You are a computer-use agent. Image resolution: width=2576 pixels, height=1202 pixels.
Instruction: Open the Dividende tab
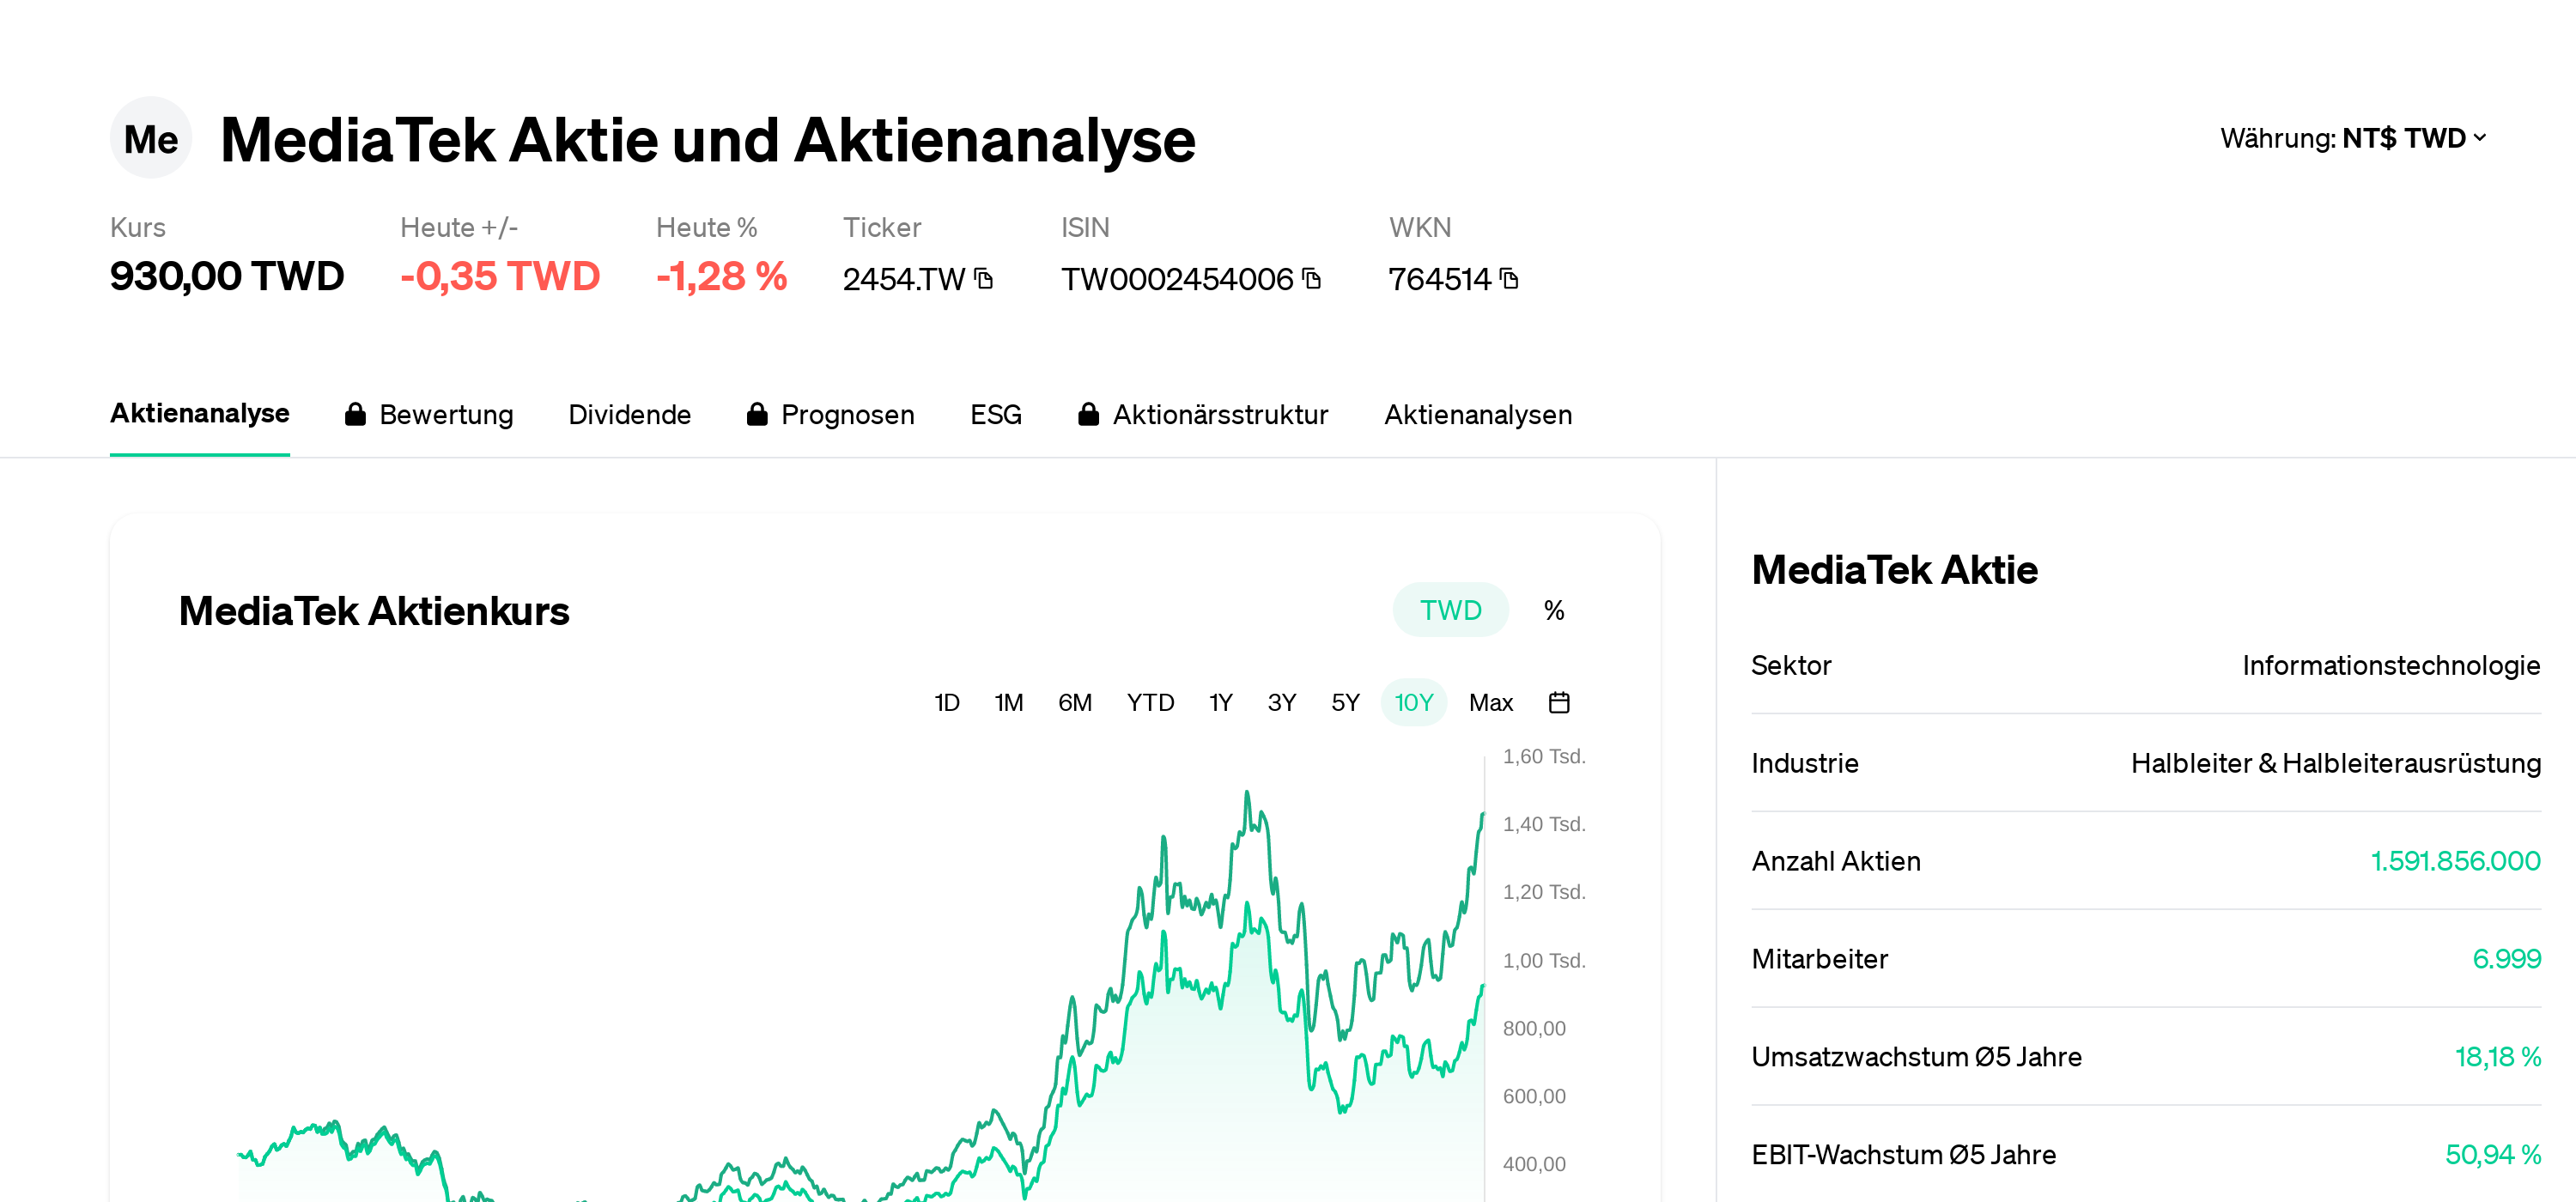[x=630, y=415]
